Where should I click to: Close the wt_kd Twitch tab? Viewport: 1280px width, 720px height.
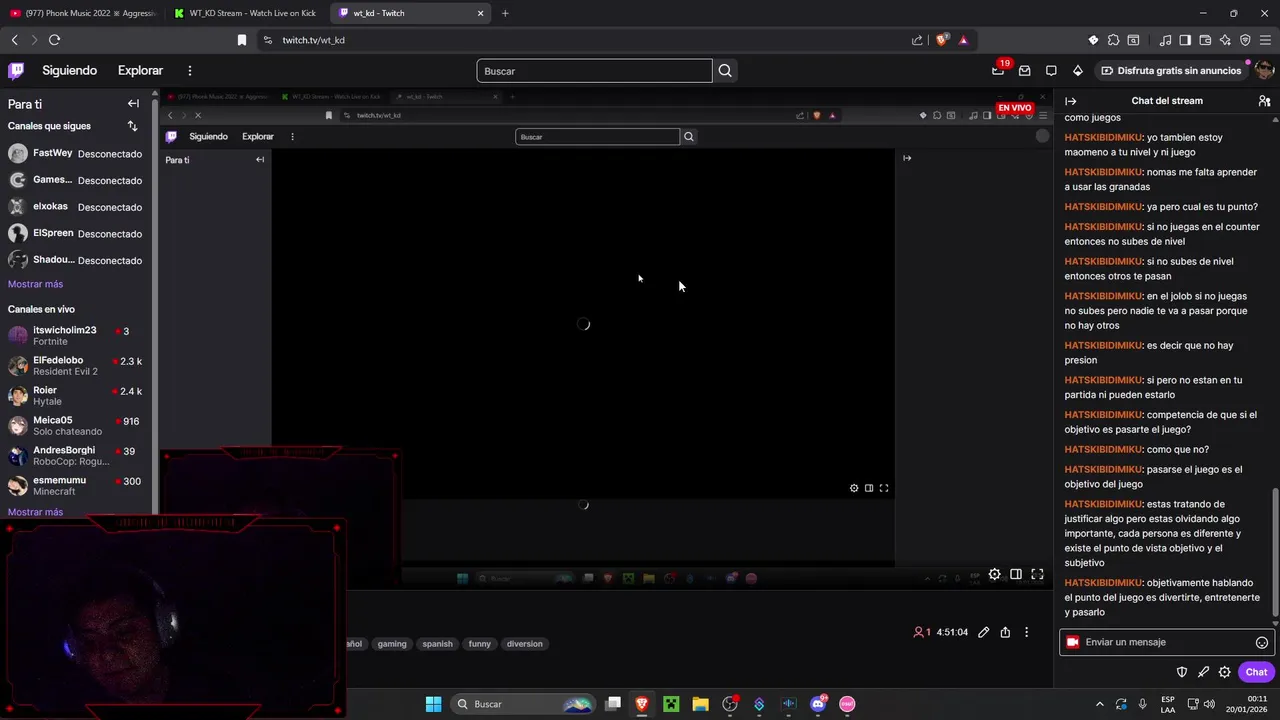click(x=480, y=13)
